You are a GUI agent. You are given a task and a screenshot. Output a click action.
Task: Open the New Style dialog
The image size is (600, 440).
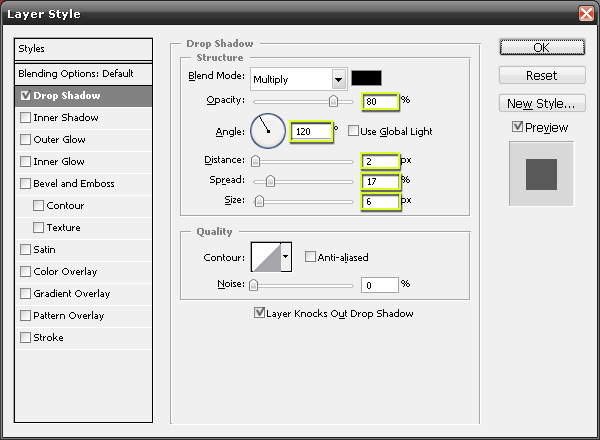click(x=542, y=103)
